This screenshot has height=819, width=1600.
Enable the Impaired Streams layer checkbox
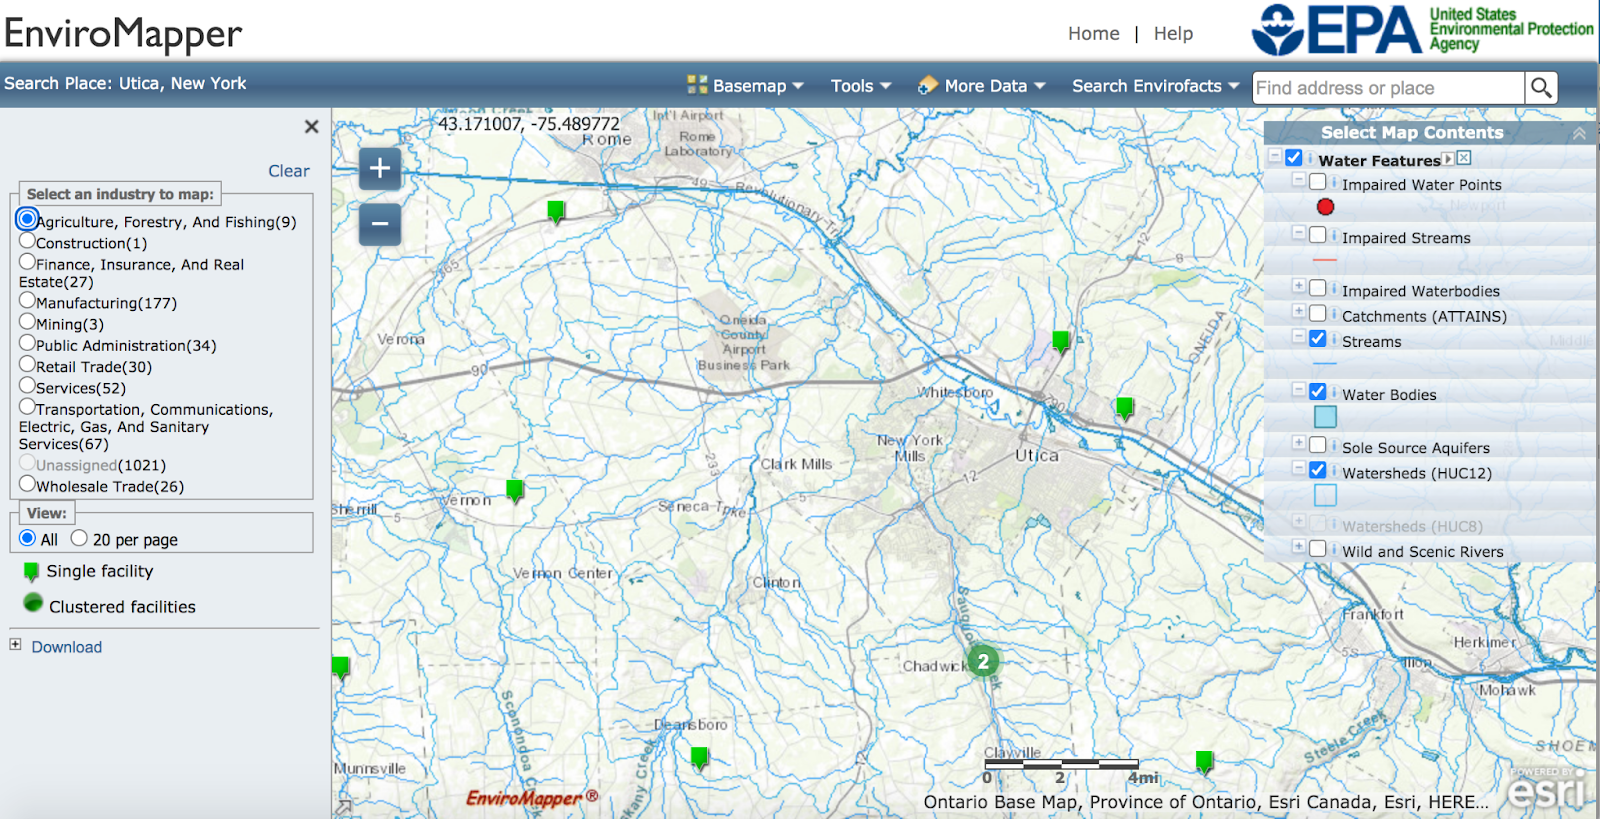pos(1318,236)
